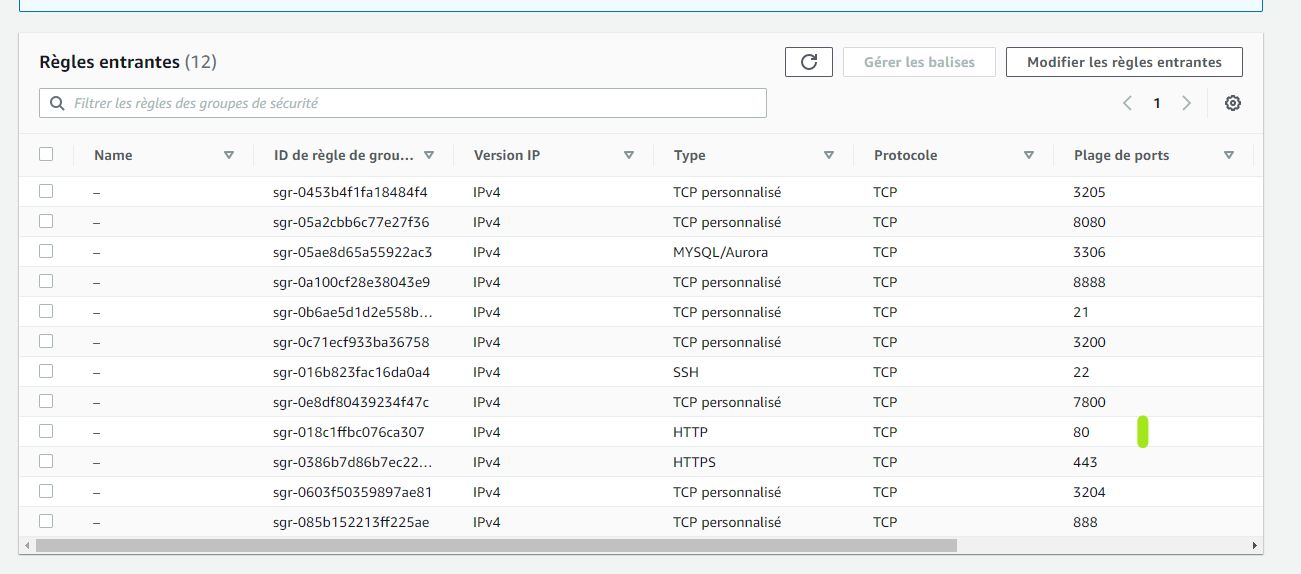The width and height of the screenshot is (1301, 574).
Task: Expand Version IP column sort arrow
Action: click(x=629, y=155)
